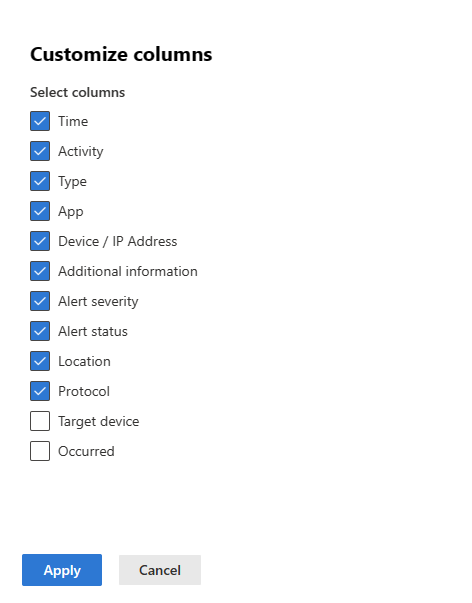Enable the Target device checkbox
Viewport: 472px width, 603px height.
tap(40, 421)
